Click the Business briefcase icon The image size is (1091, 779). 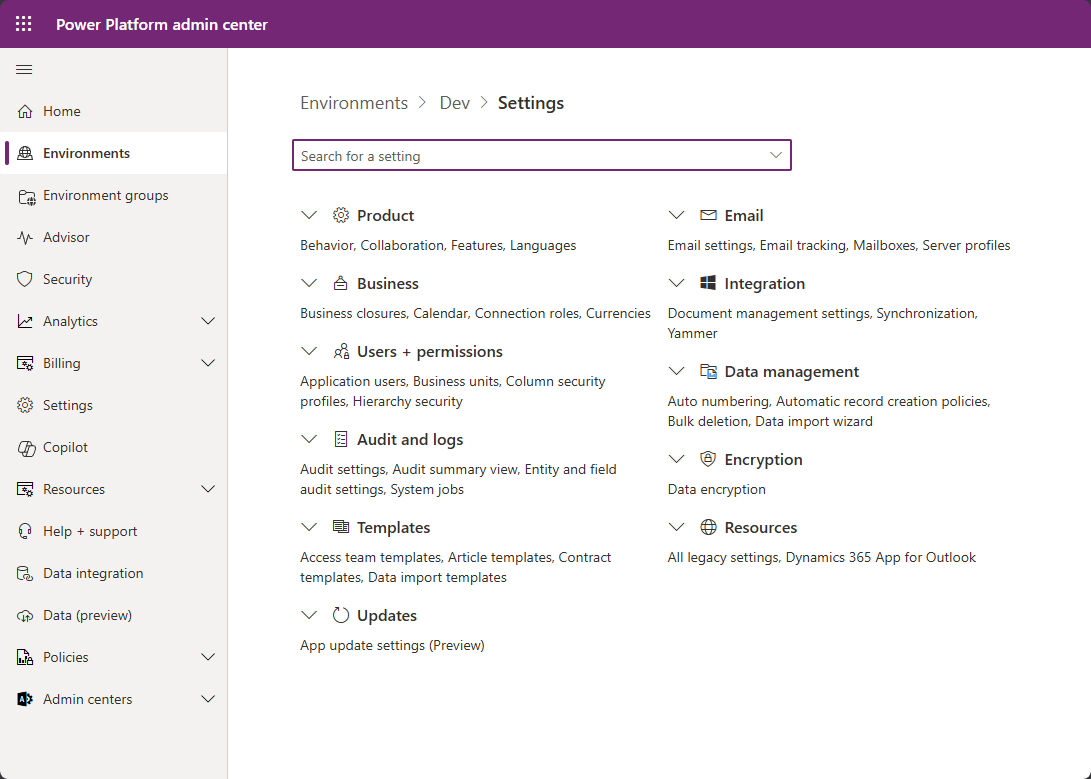click(340, 283)
